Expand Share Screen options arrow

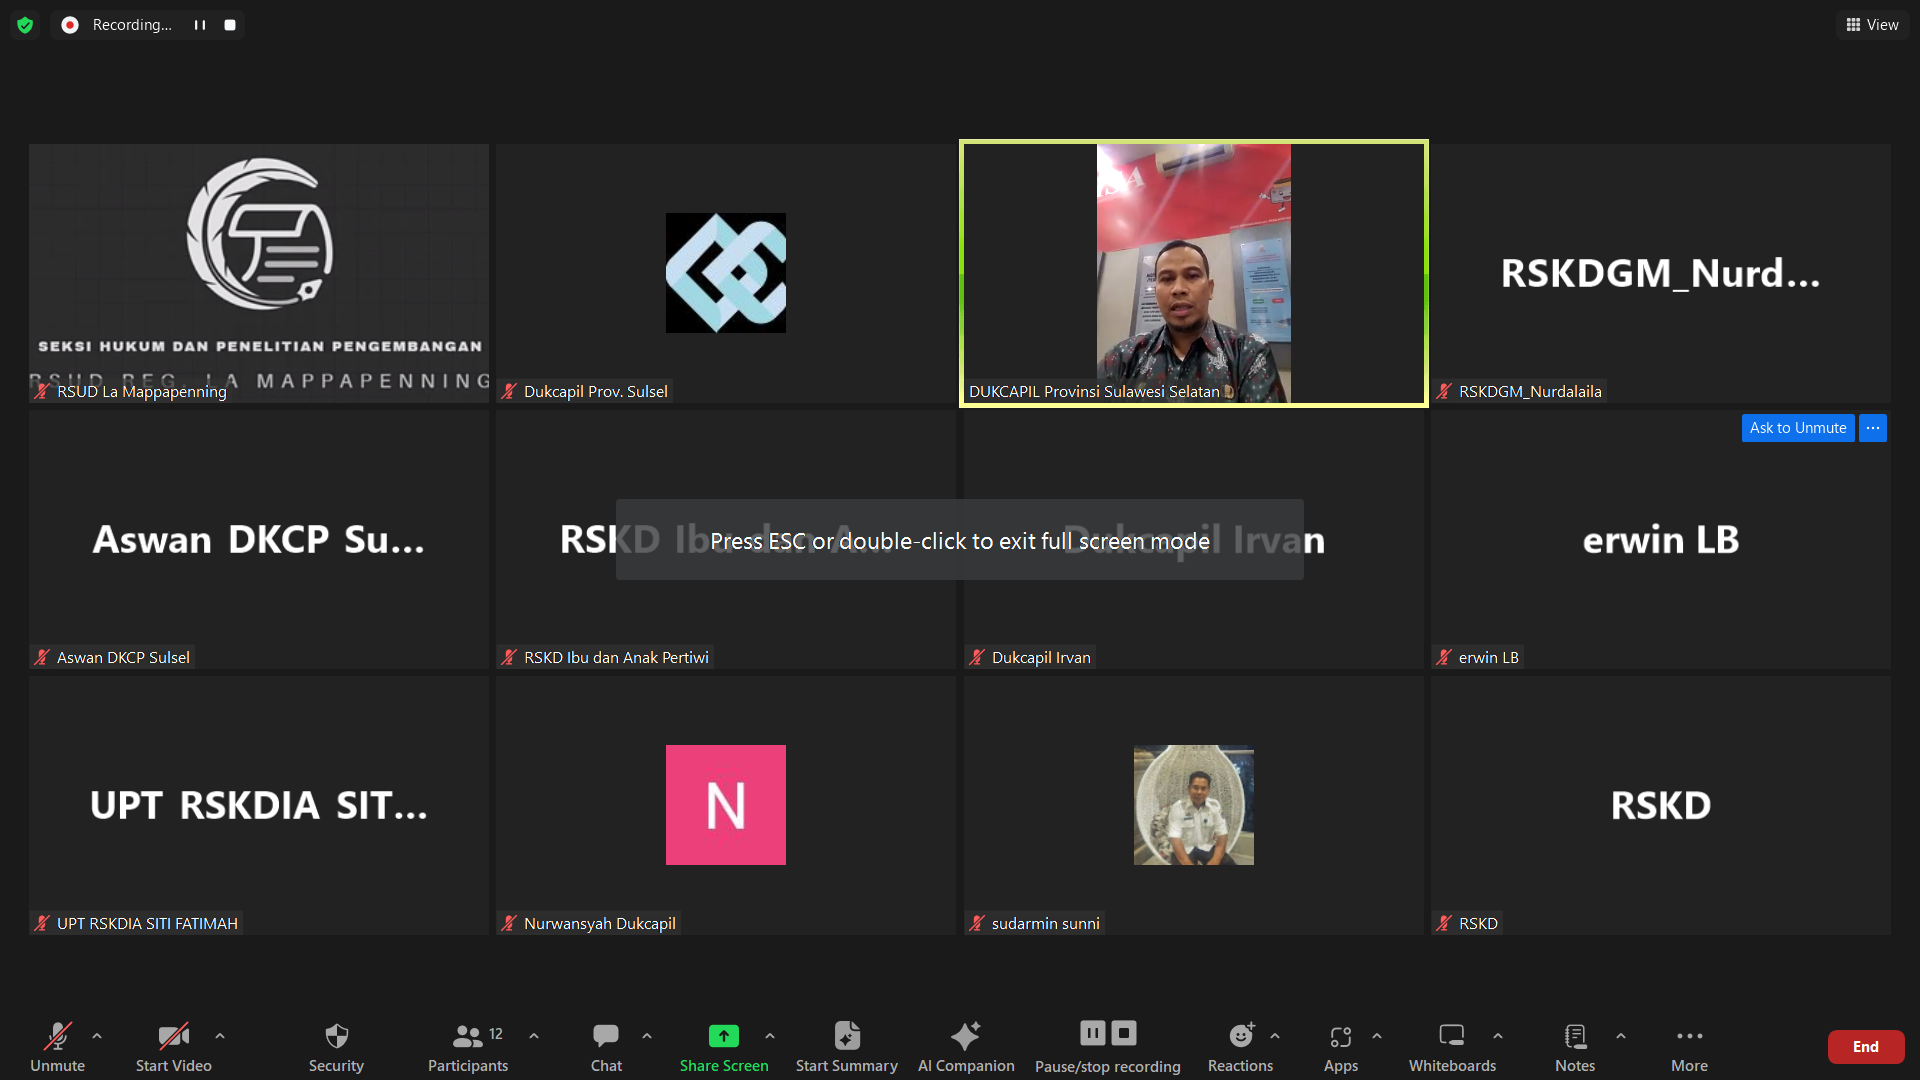coord(770,1036)
